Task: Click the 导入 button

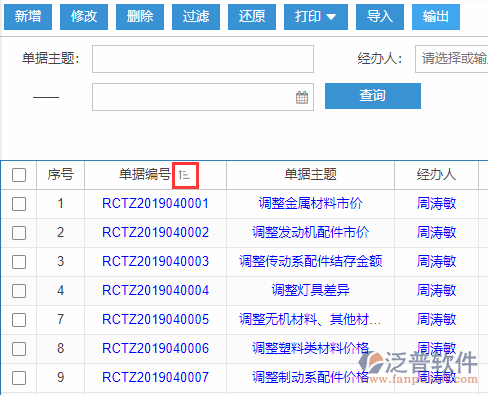Action: (380, 17)
